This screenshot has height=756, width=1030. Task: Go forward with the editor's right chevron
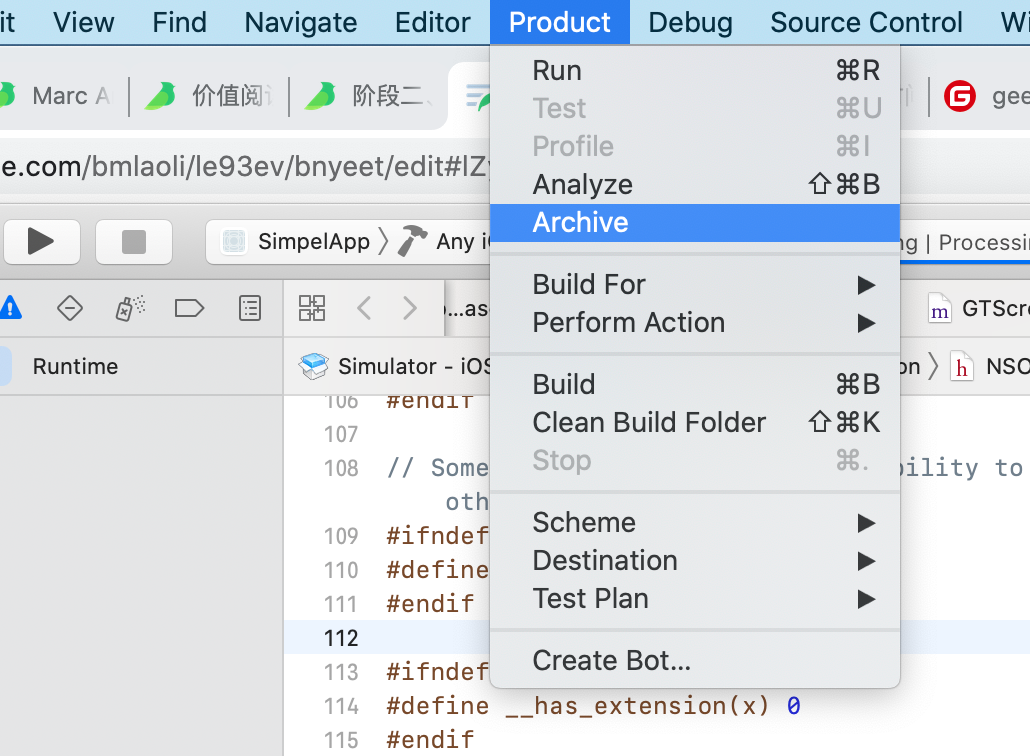[409, 307]
